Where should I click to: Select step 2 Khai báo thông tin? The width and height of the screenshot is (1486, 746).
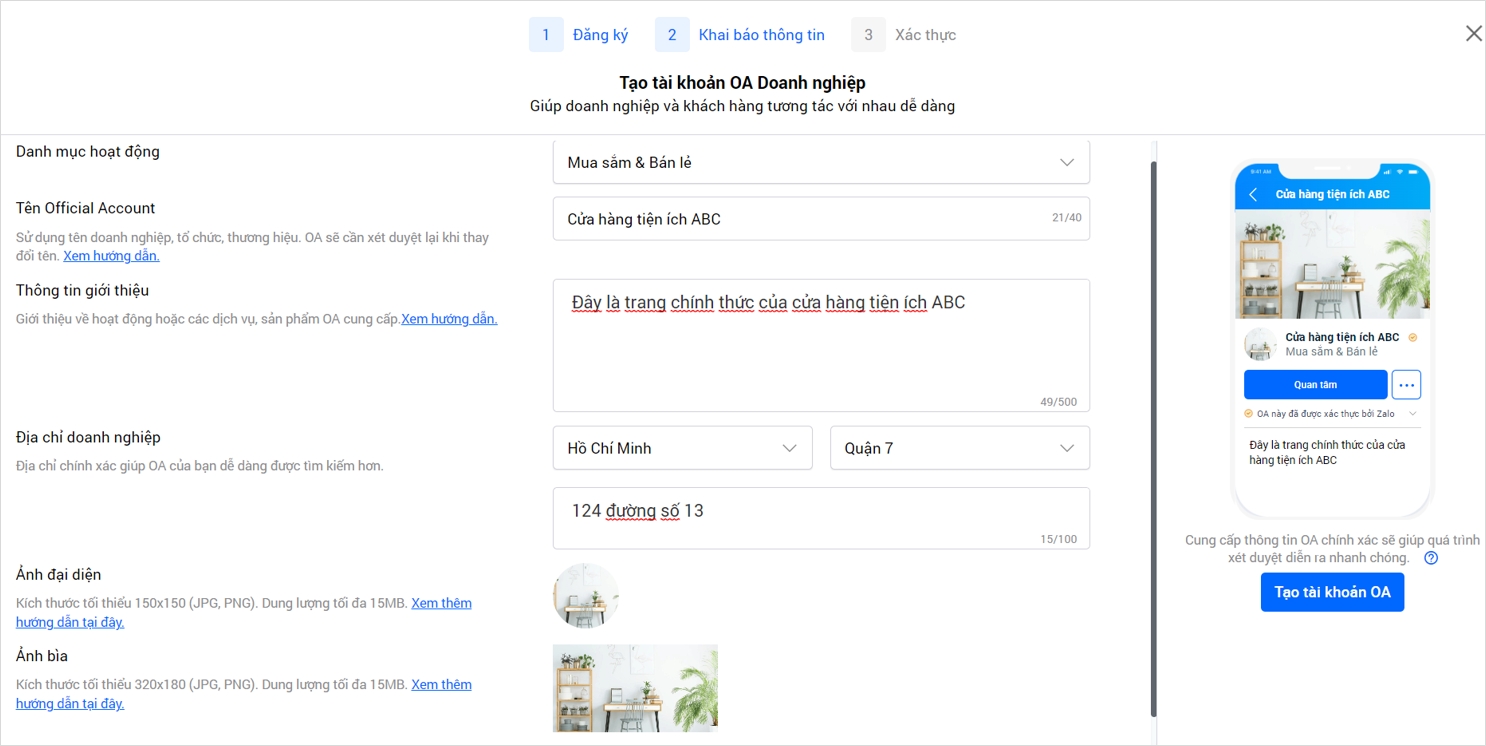(x=740, y=35)
